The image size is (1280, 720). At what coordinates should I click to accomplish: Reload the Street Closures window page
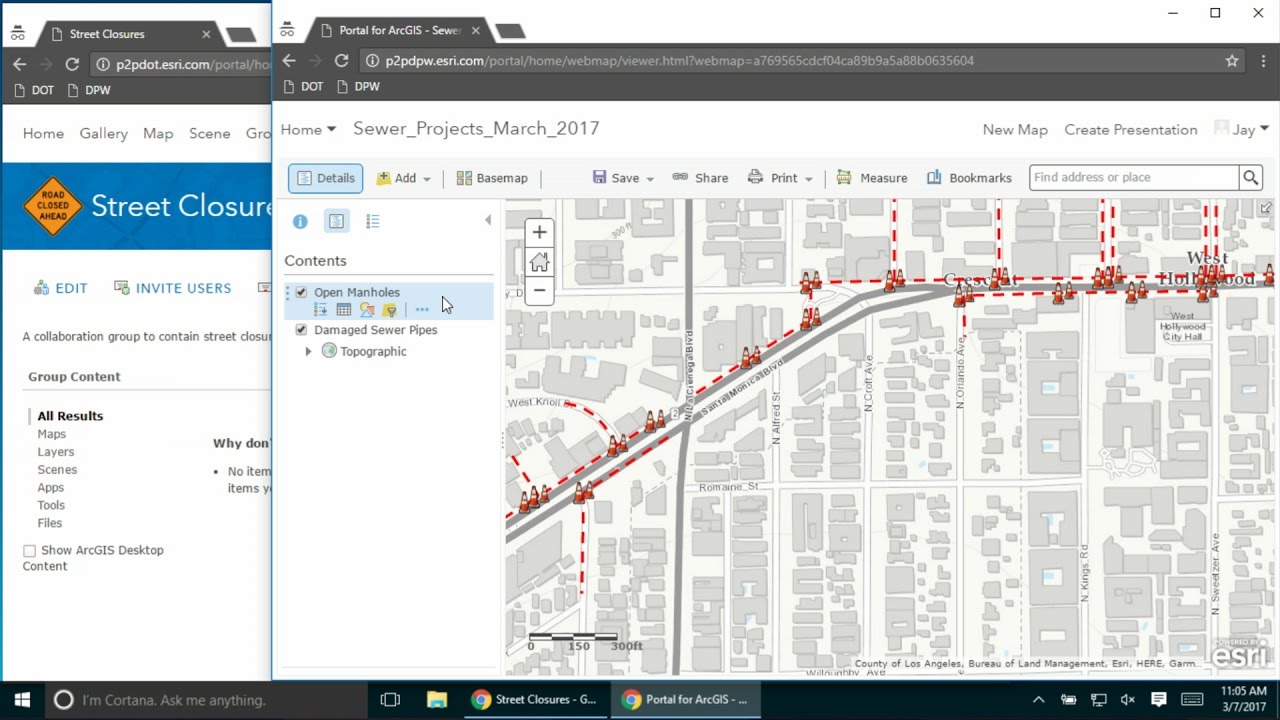[x=72, y=64]
